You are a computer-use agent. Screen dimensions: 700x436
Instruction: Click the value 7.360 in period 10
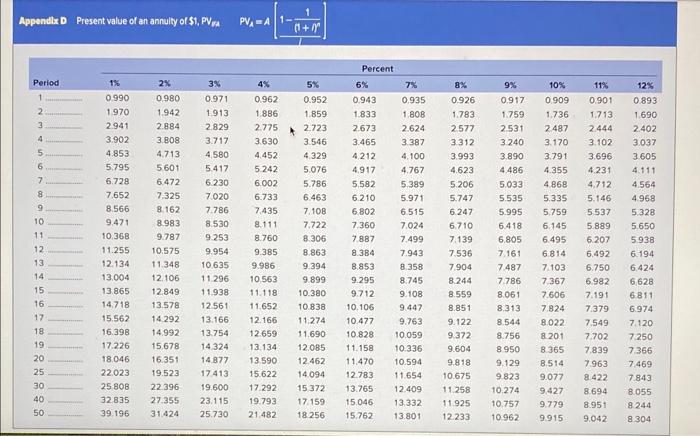(x=363, y=225)
